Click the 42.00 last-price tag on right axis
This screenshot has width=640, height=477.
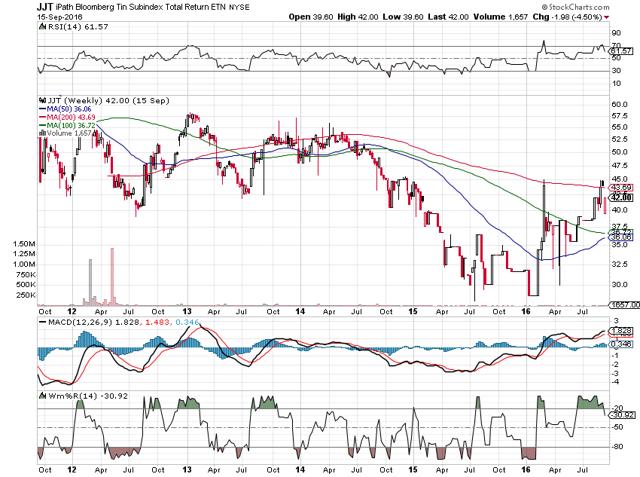pos(621,197)
